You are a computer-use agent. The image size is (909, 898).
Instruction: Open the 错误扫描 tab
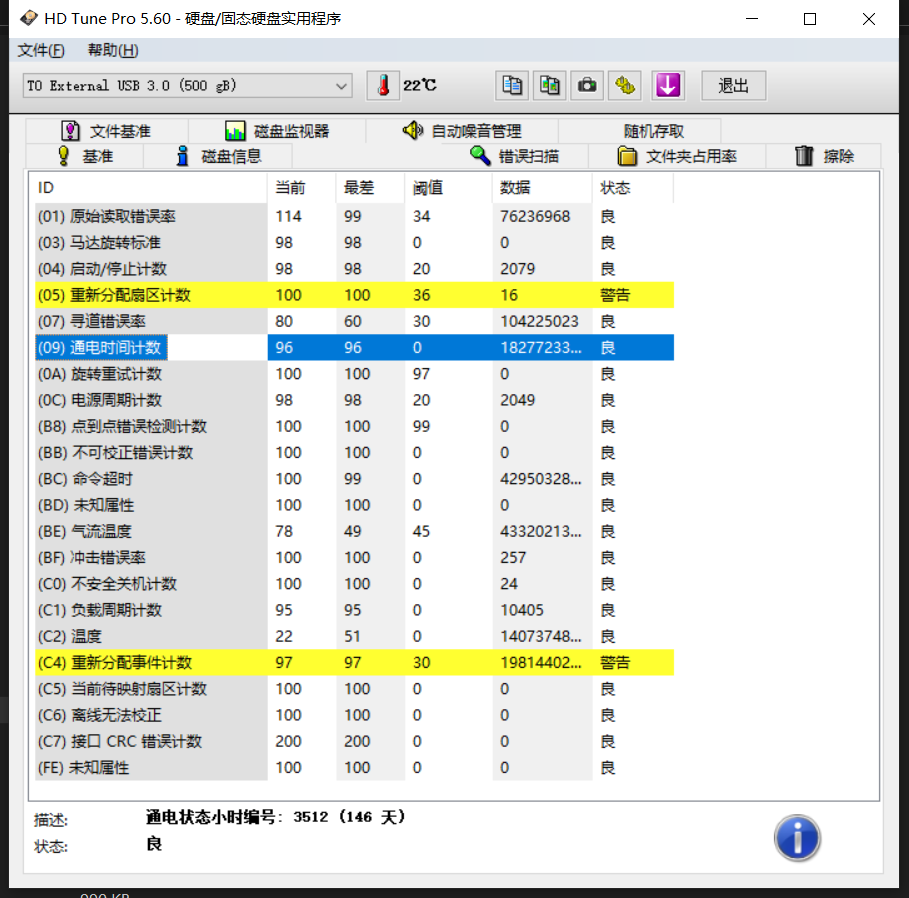point(516,156)
